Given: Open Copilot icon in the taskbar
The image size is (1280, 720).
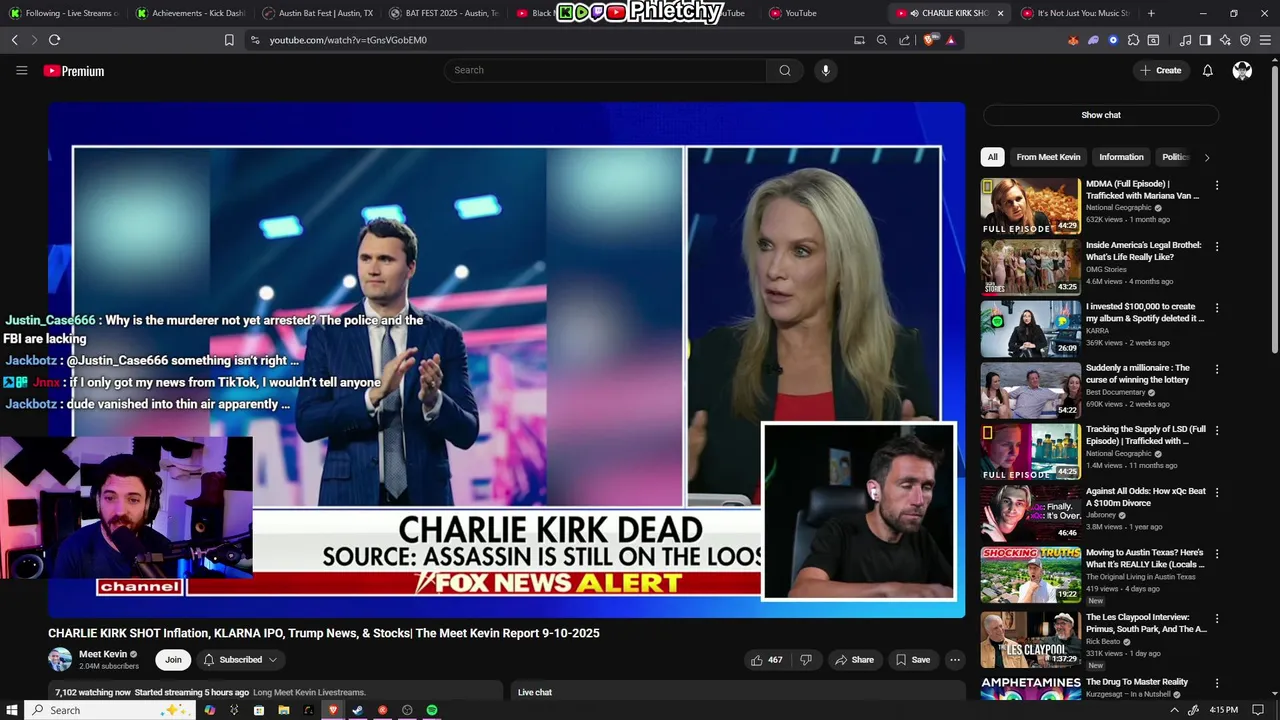Looking at the screenshot, I should 210,710.
